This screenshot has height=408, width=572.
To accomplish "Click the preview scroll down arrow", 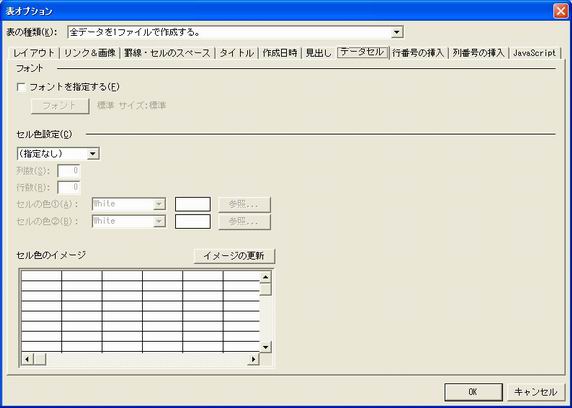I will coord(265,347).
